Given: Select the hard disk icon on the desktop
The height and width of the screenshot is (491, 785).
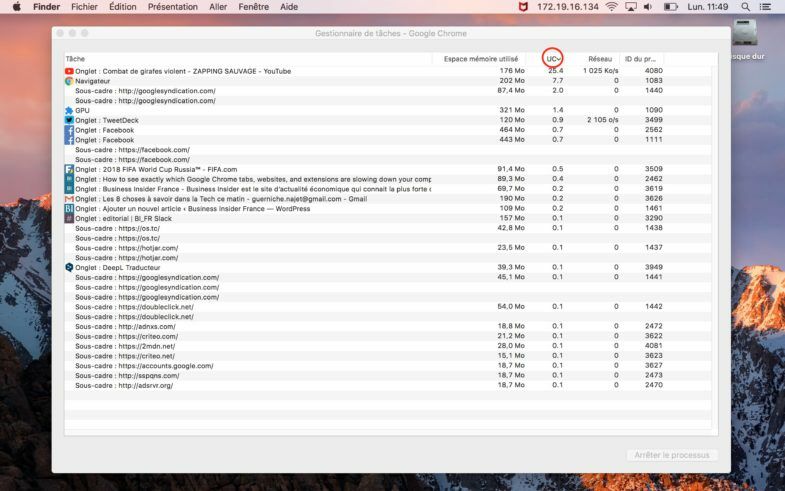Looking at the screenshot, I should [x=744, y=33].
